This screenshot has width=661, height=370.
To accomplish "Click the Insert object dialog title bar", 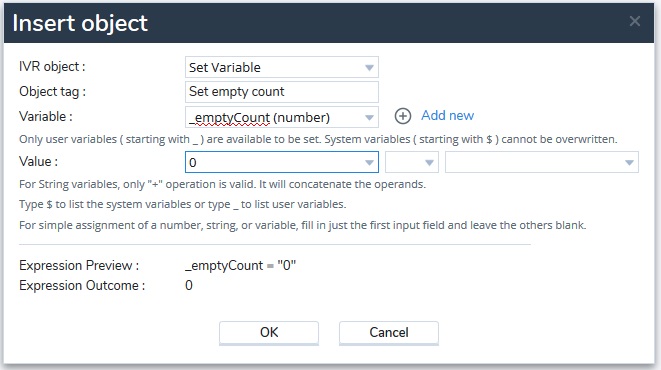I will coord(329,23).
